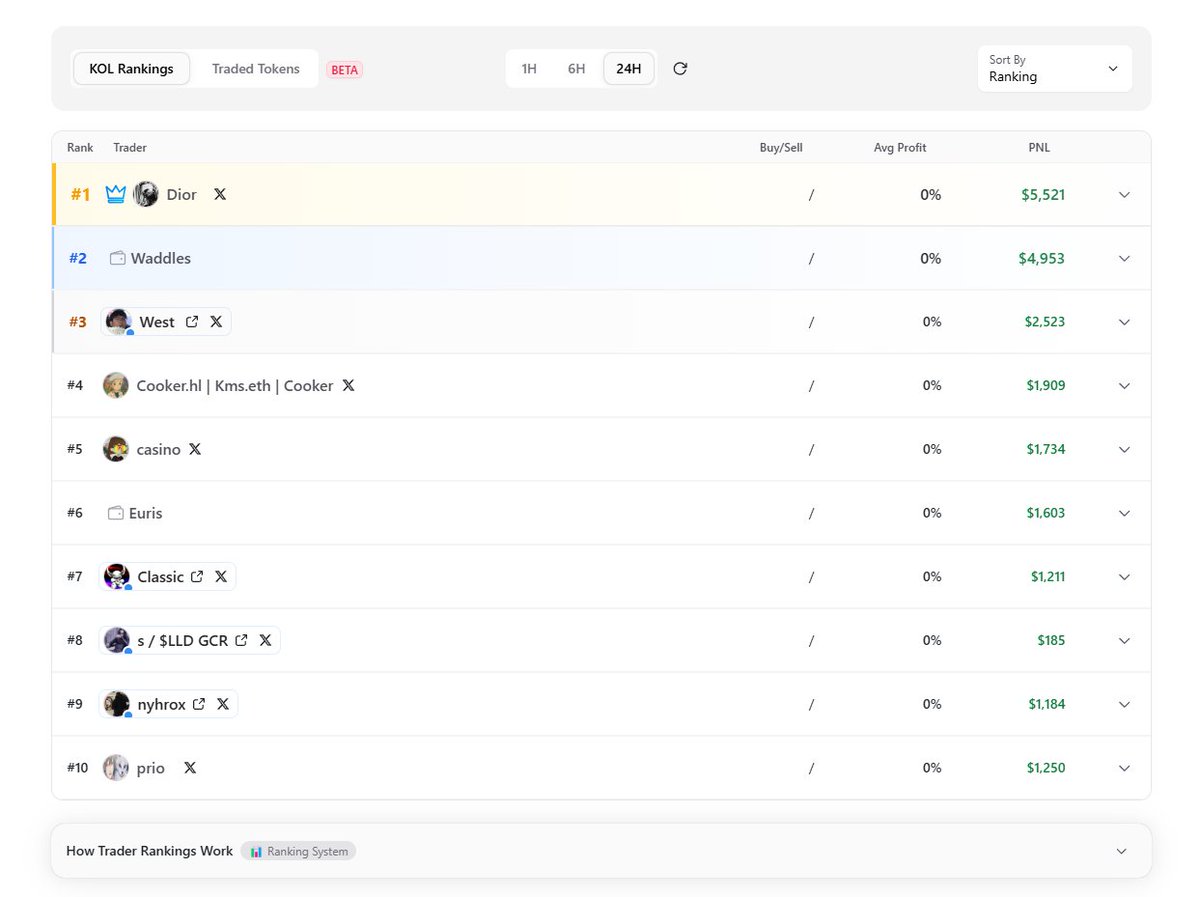The image size is (1200, 897).
Task: Expand West's row details chevron
Action: pyautogui.click(x=1125, y=322)
